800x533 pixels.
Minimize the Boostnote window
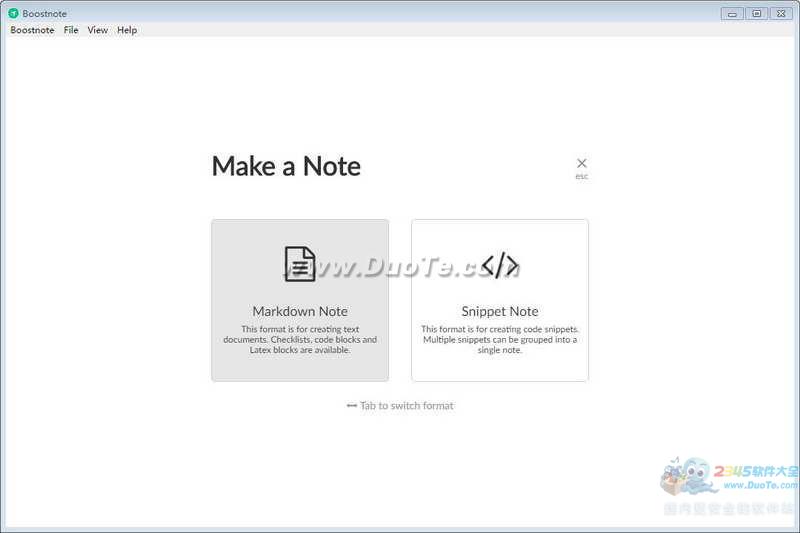[x=732, y=13]
